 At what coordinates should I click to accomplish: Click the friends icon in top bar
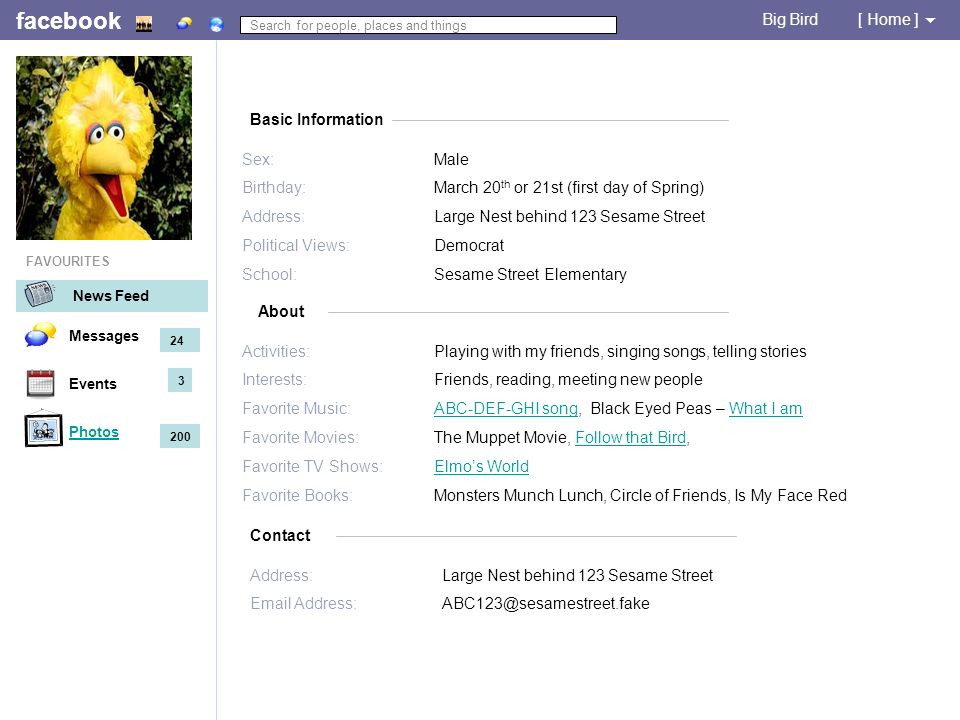[144, 24]
